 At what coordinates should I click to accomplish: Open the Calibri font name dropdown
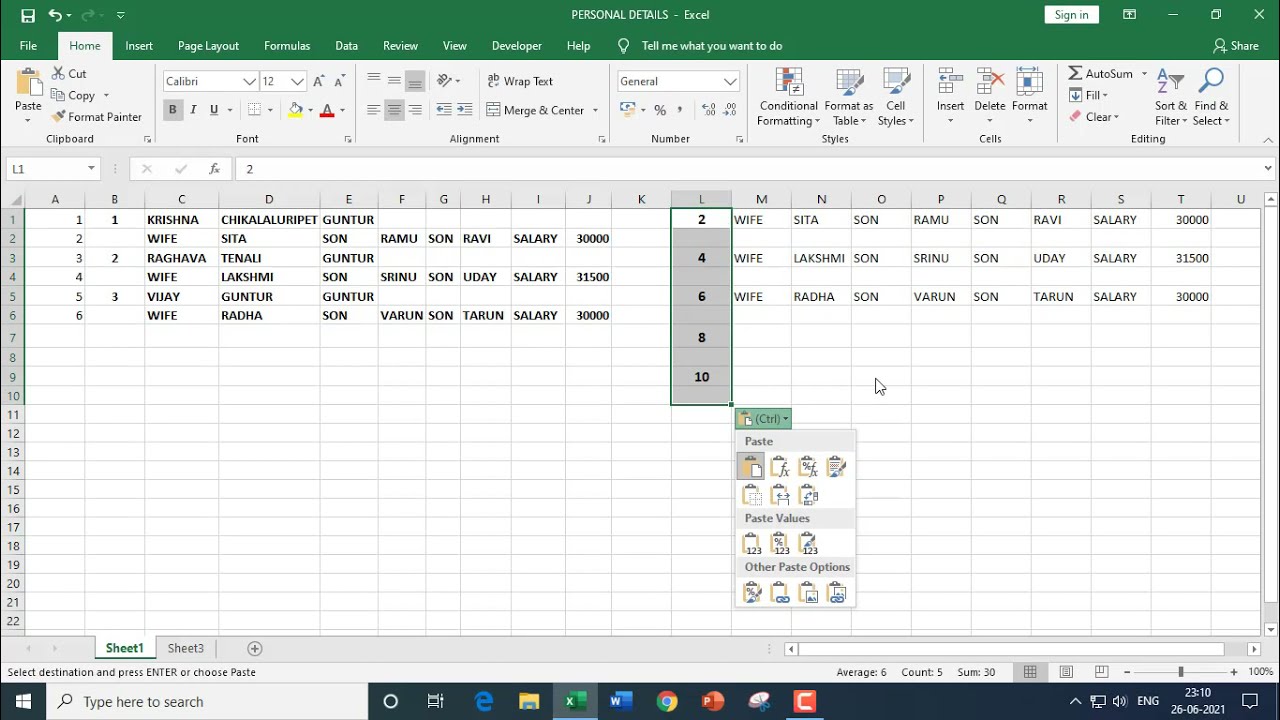(x=249, y=81)
